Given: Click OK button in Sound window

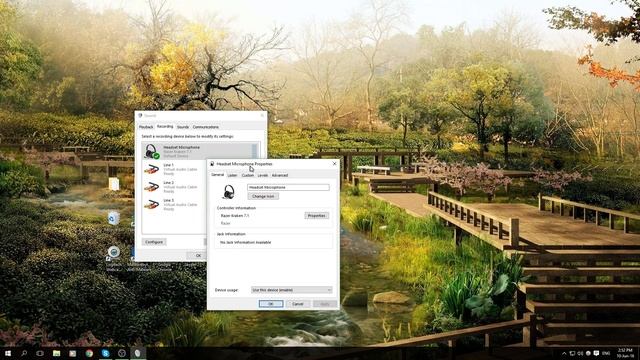Looking at the screenshot, I should tap(198, 256).
